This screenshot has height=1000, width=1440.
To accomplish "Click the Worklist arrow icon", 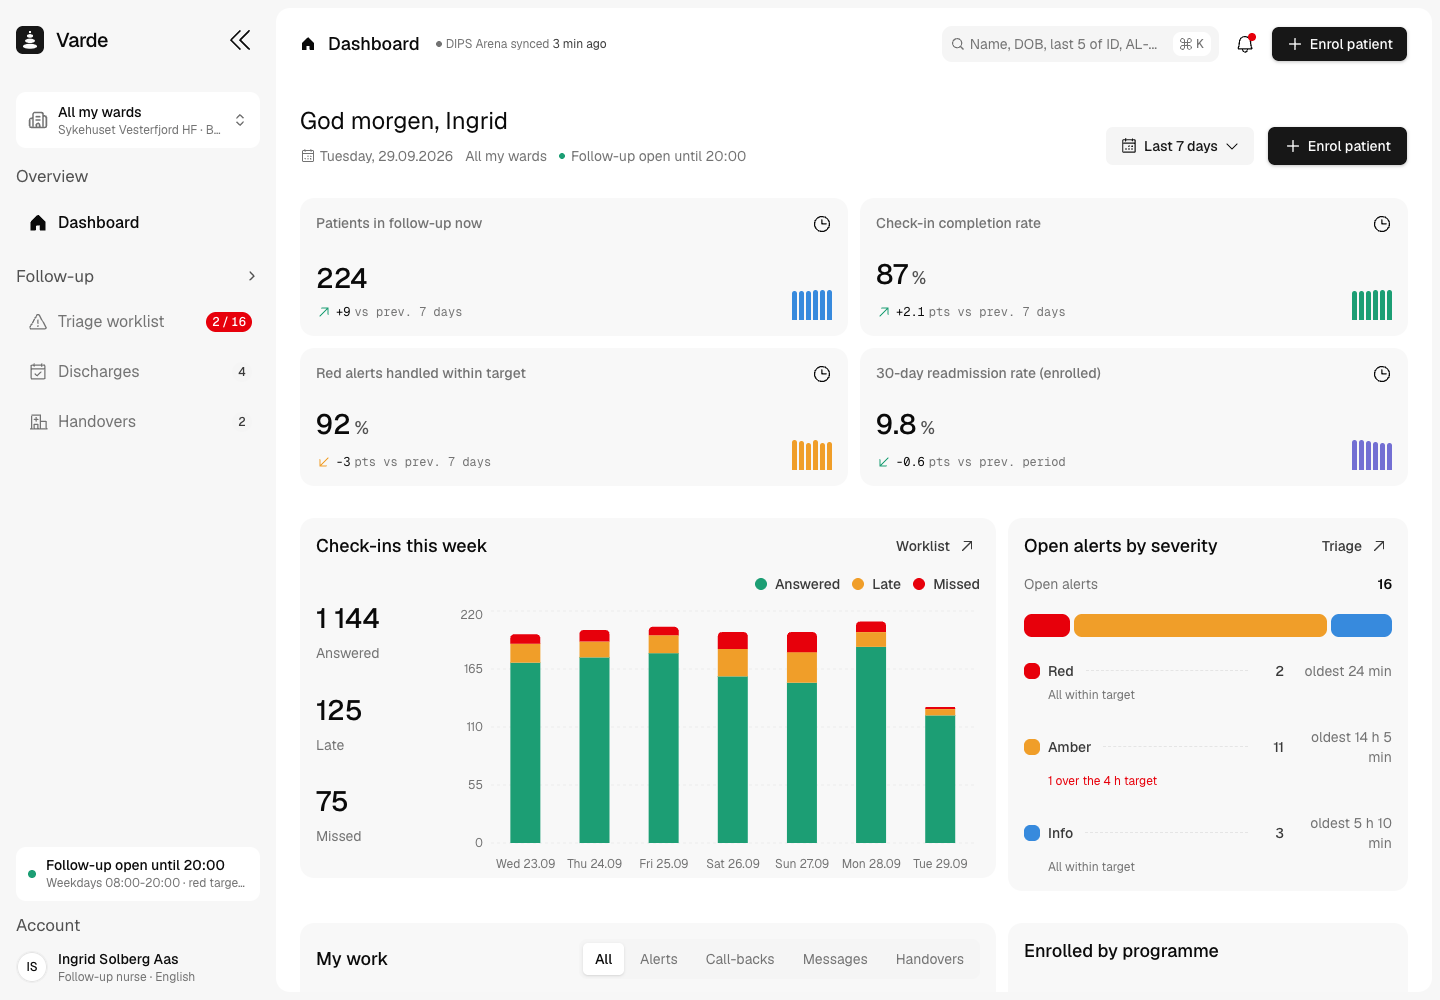I will 967,546.
